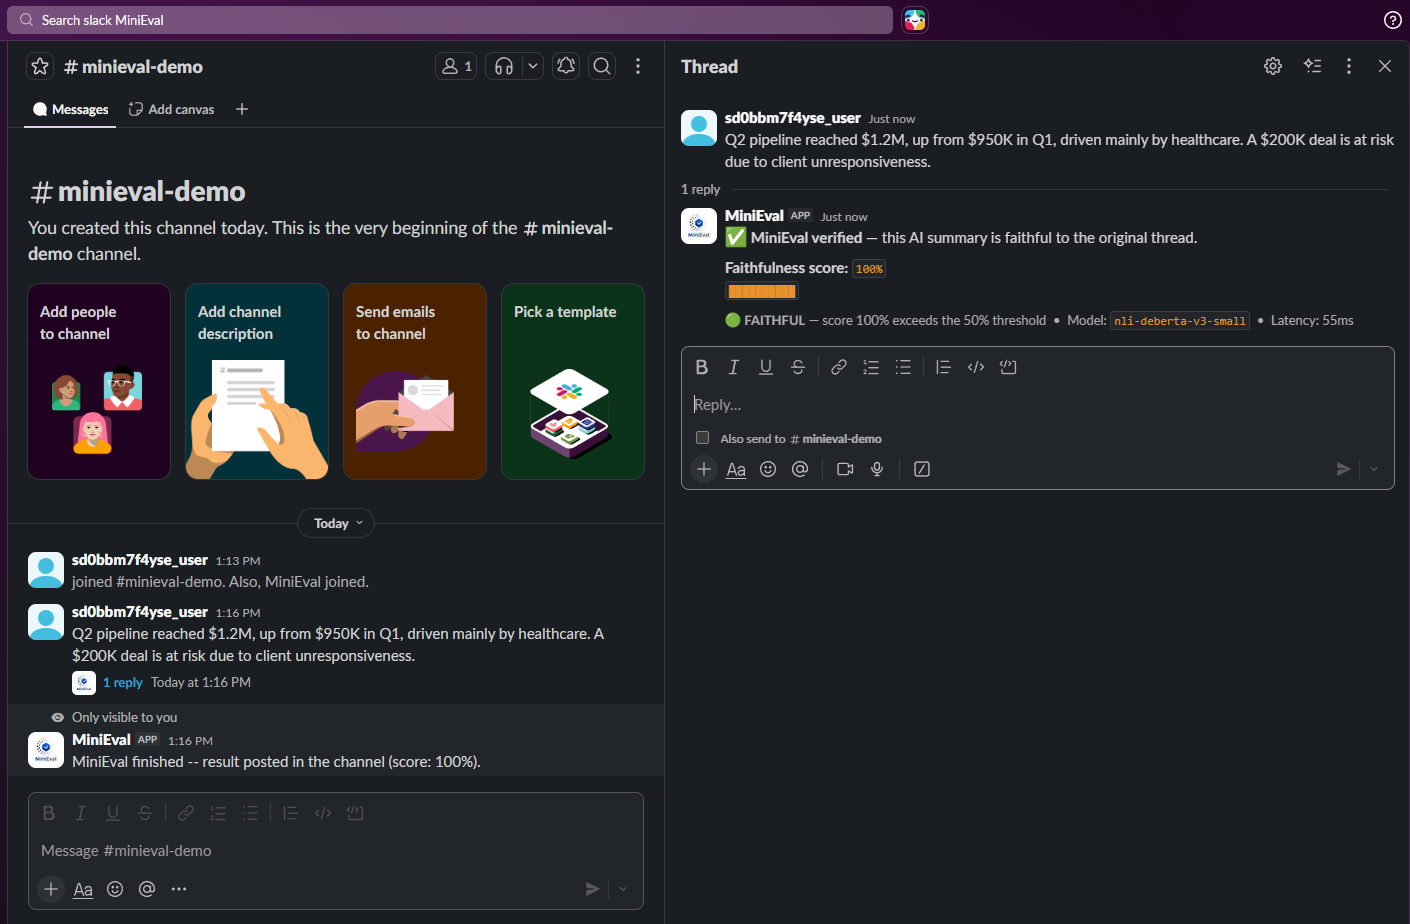This screenshot has width=1410, height=924.
Task: Toggle Italic in the channel message composer
Action: (x=81, y=813)
